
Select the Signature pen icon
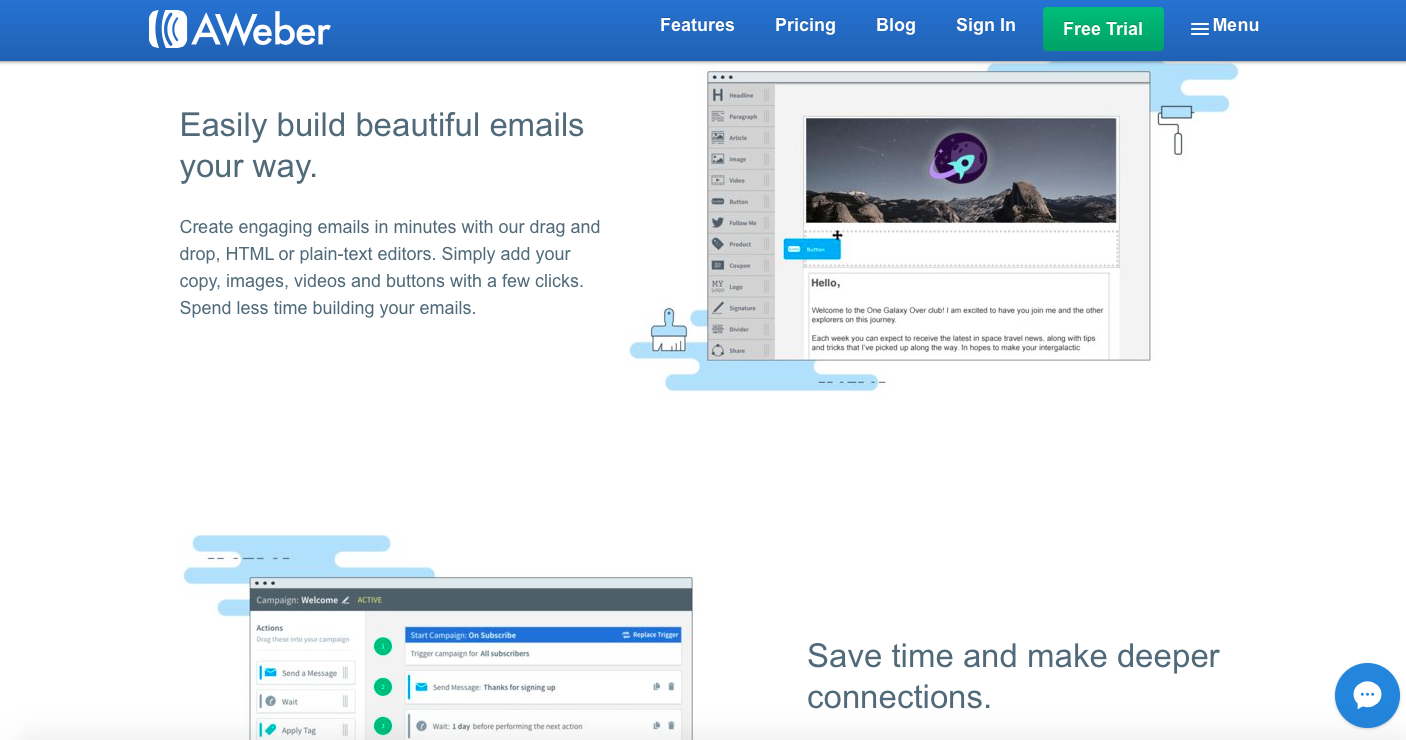pyautogui.click(x=717, y=308)
